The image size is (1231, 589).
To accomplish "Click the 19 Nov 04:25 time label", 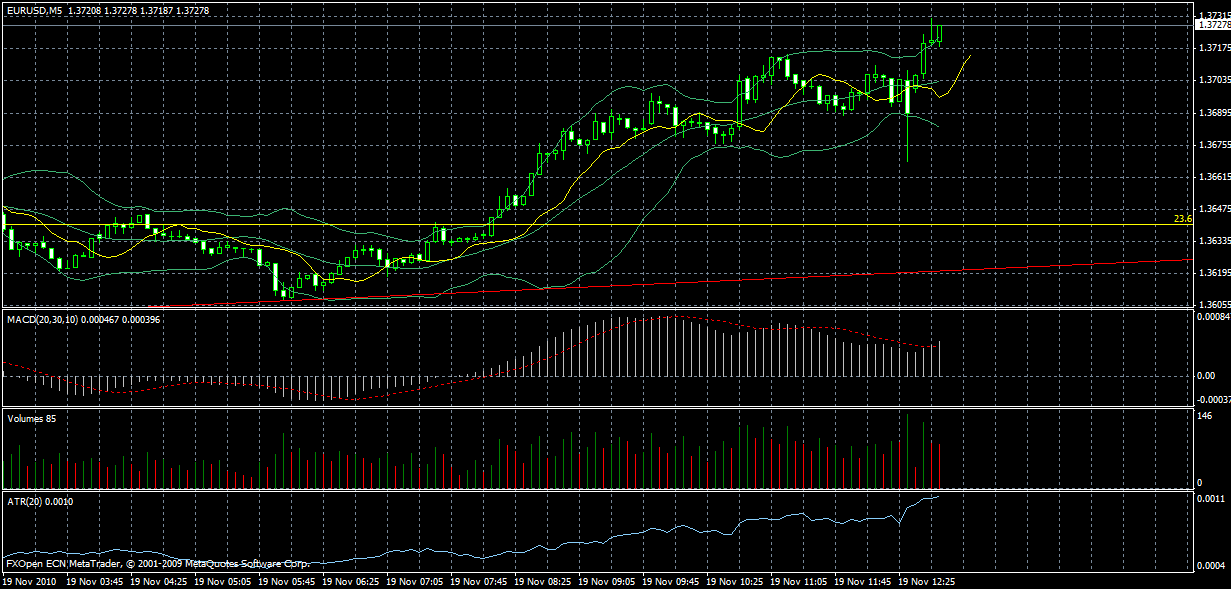I will pyautogui.click(x=157, y=580).
